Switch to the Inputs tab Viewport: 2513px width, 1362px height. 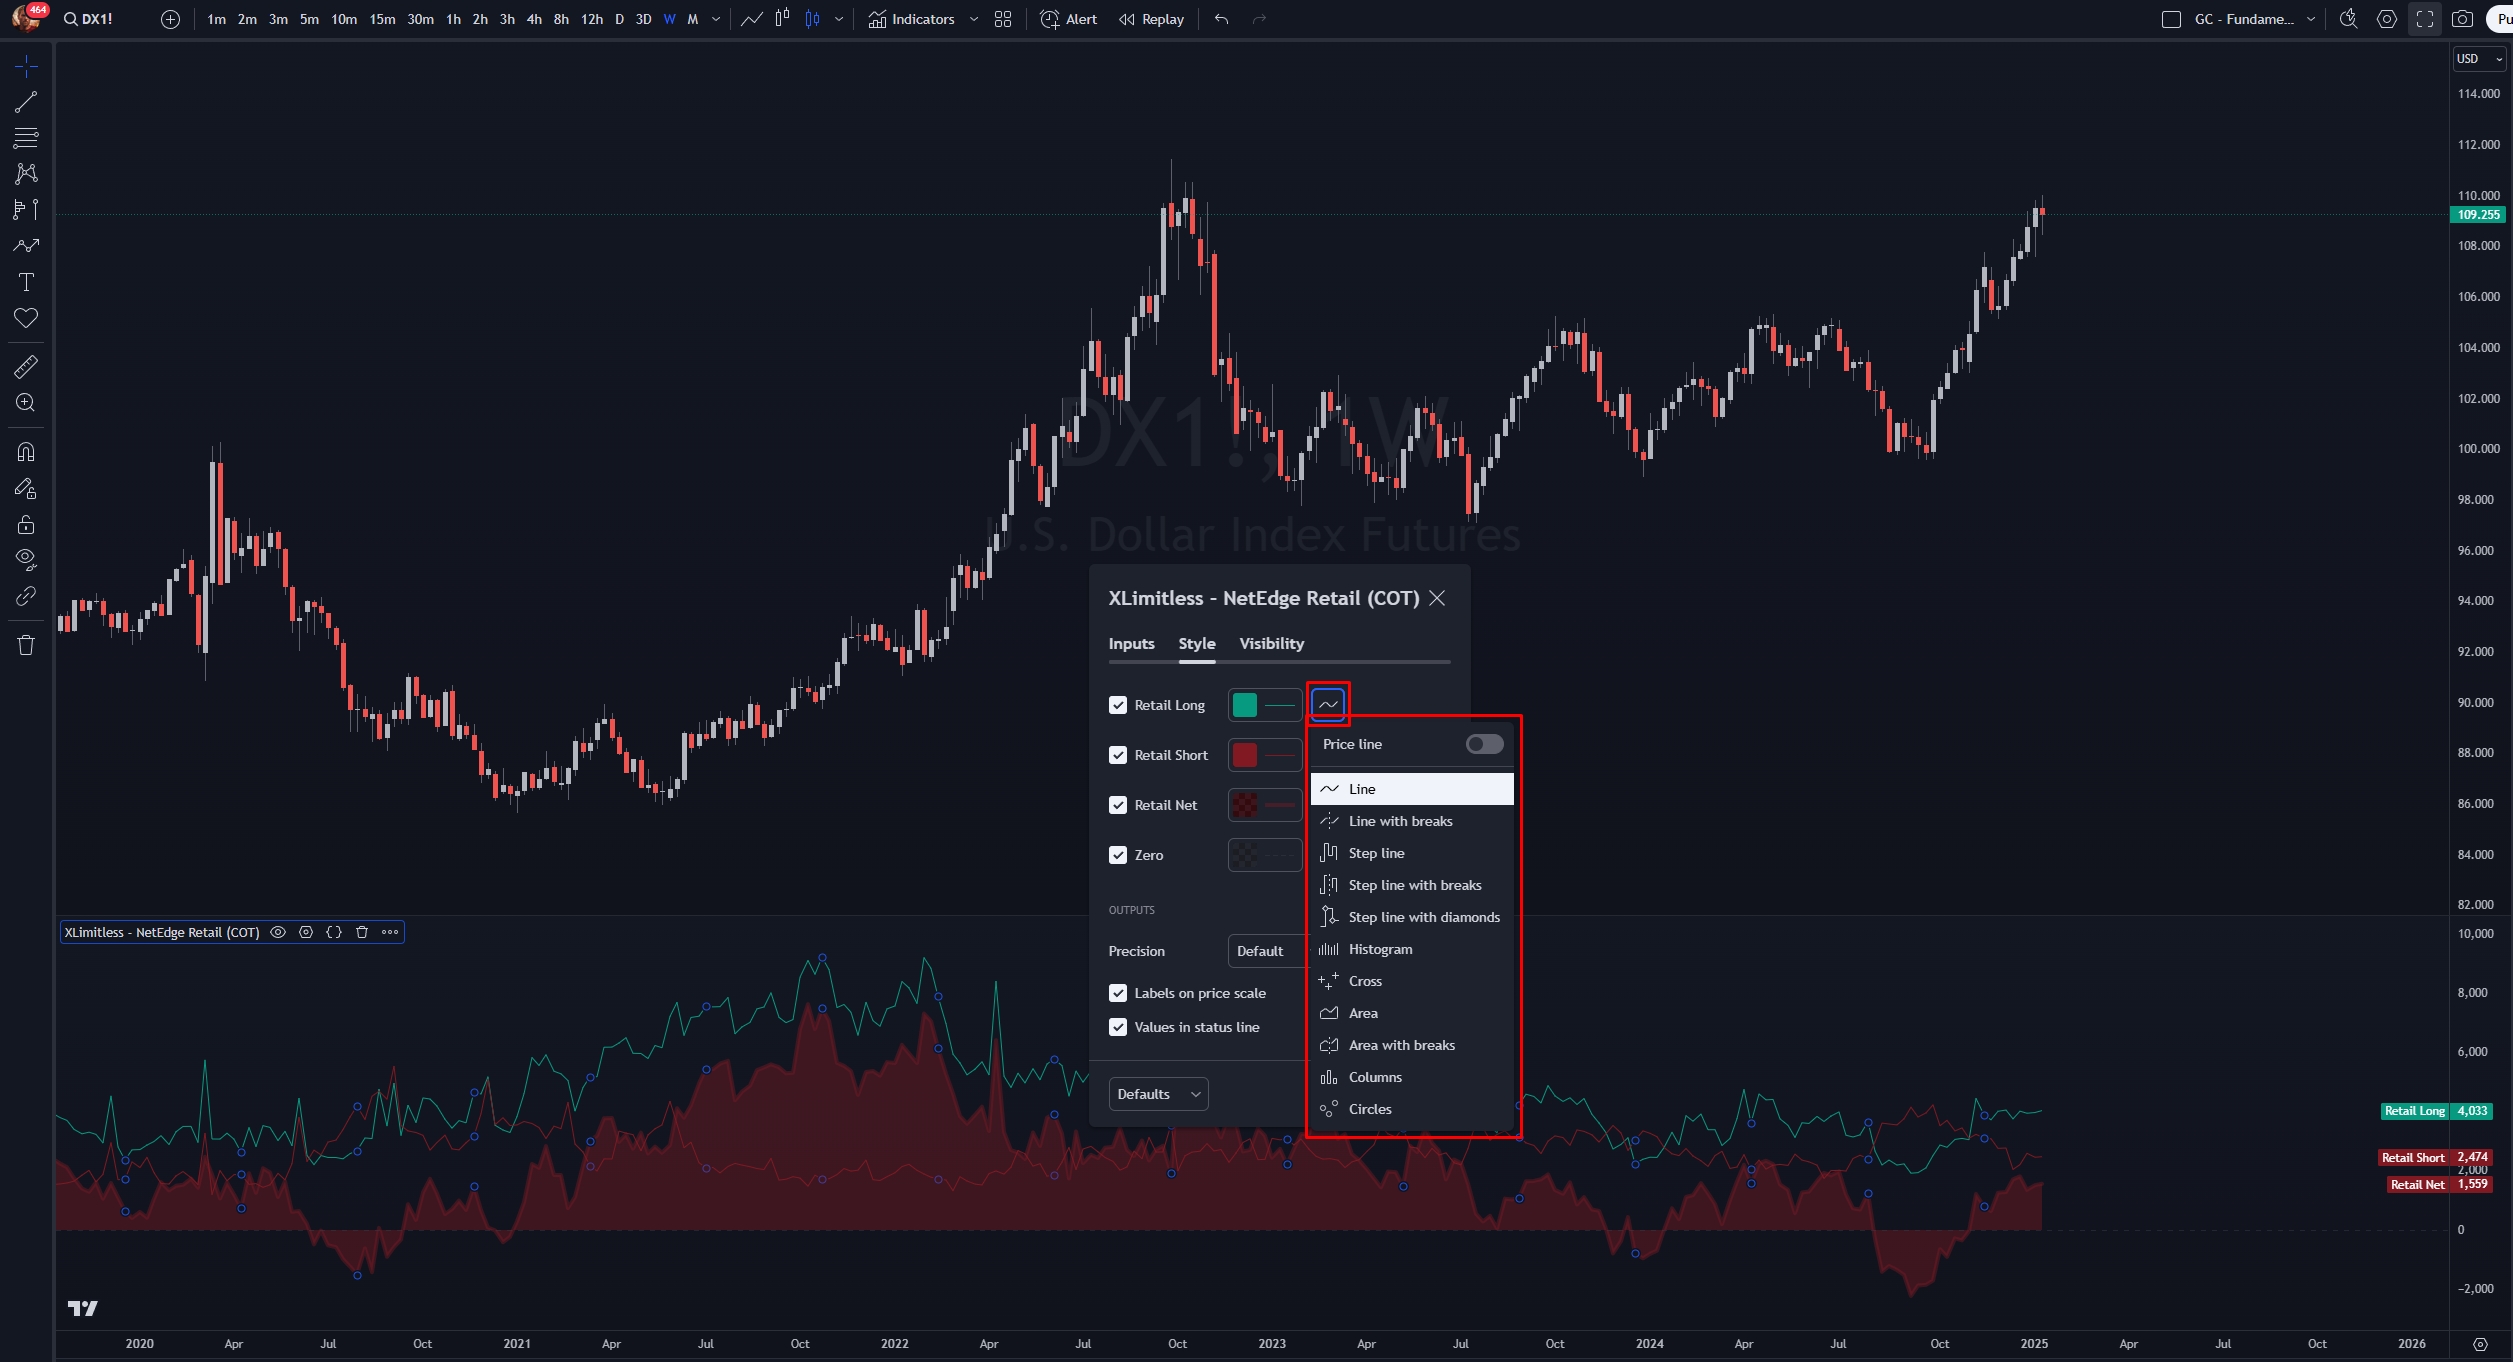click(x=1131, y=643)
